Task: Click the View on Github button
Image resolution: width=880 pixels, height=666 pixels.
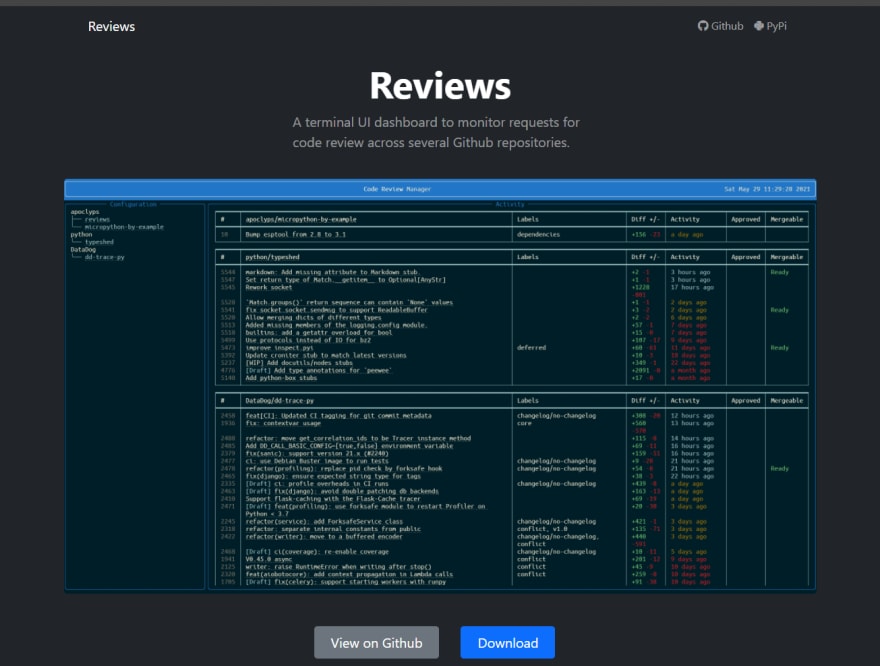Action: pos(377,642)
